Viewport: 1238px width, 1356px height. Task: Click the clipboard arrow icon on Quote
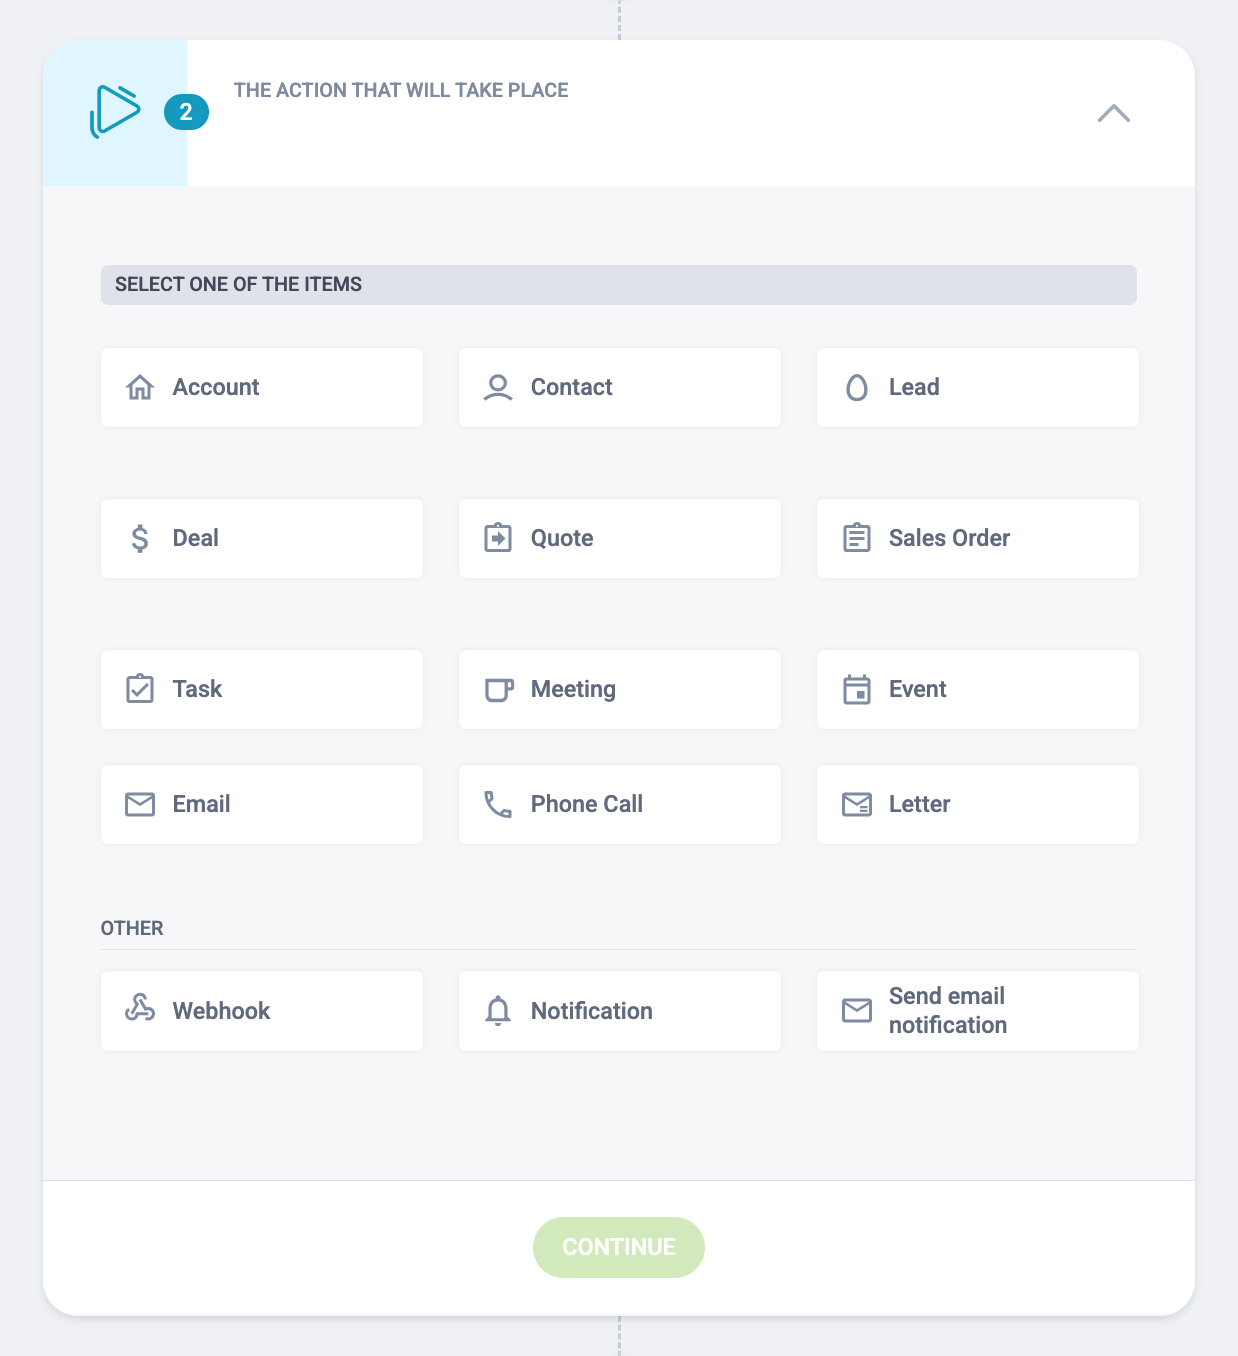[x=498, y=538]
